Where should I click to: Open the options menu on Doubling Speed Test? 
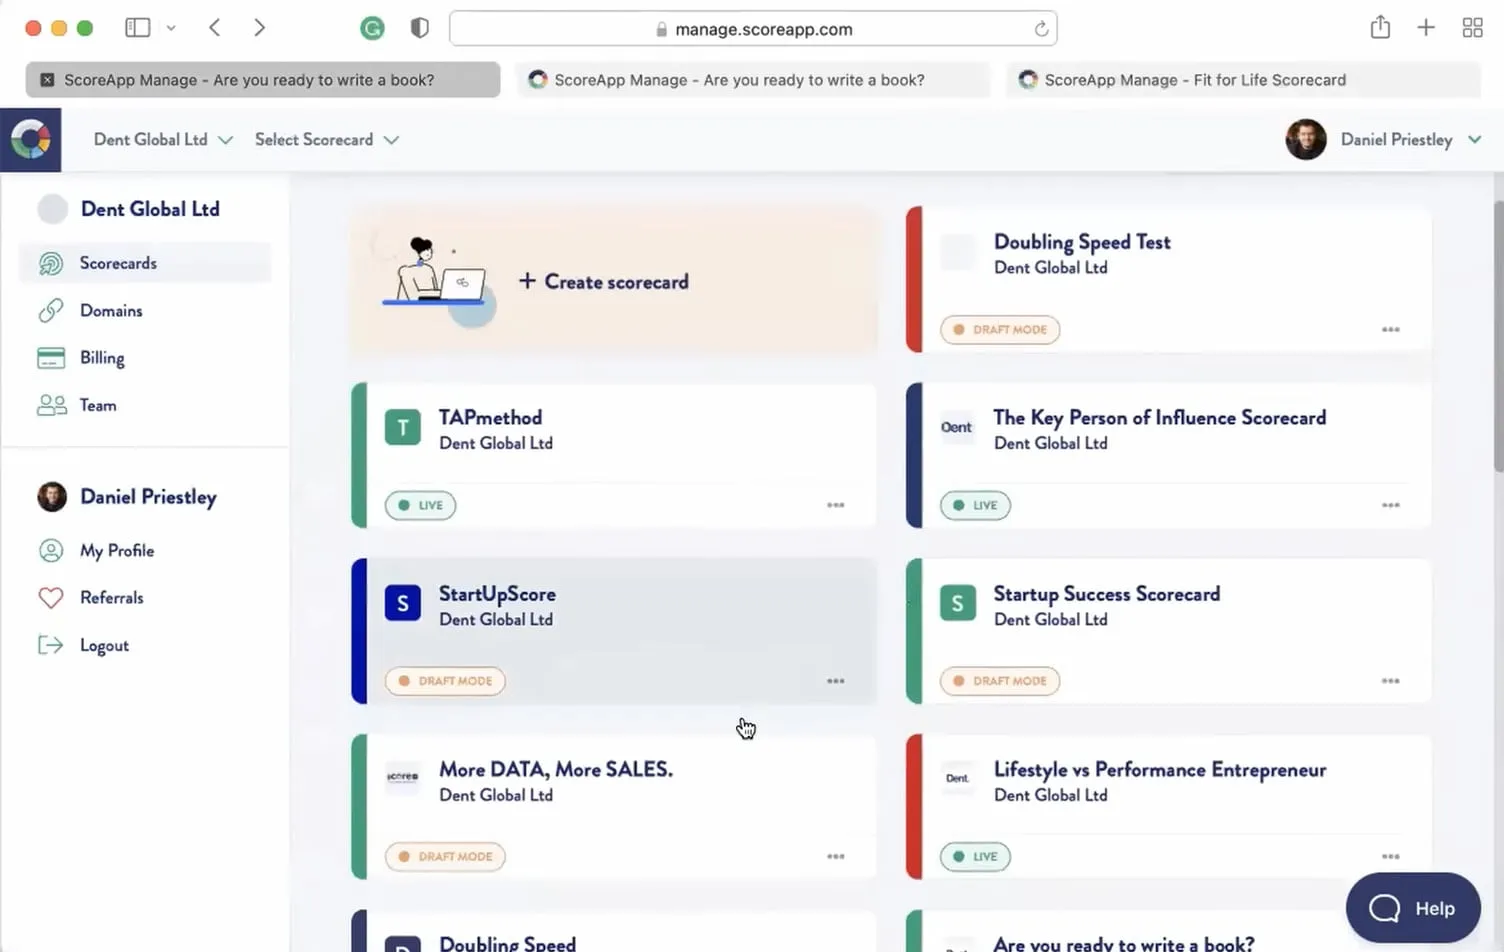[x=1390, y=329]
